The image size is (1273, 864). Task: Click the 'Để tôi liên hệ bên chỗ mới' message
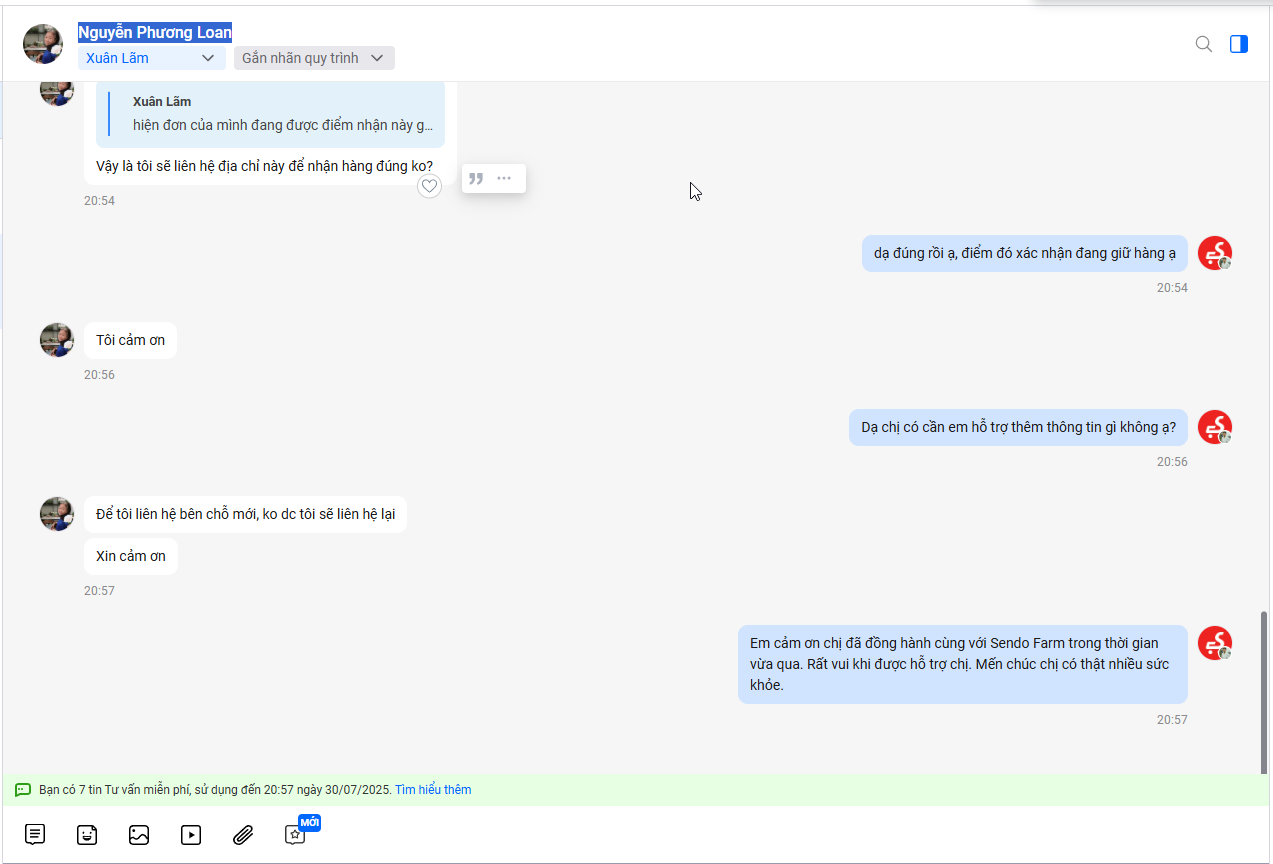pos(245,514)
